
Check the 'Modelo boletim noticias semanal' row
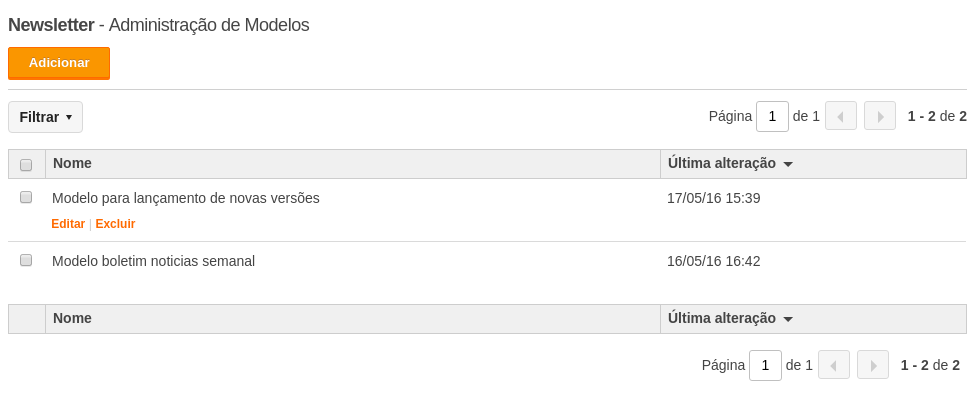tap(26, 260)
